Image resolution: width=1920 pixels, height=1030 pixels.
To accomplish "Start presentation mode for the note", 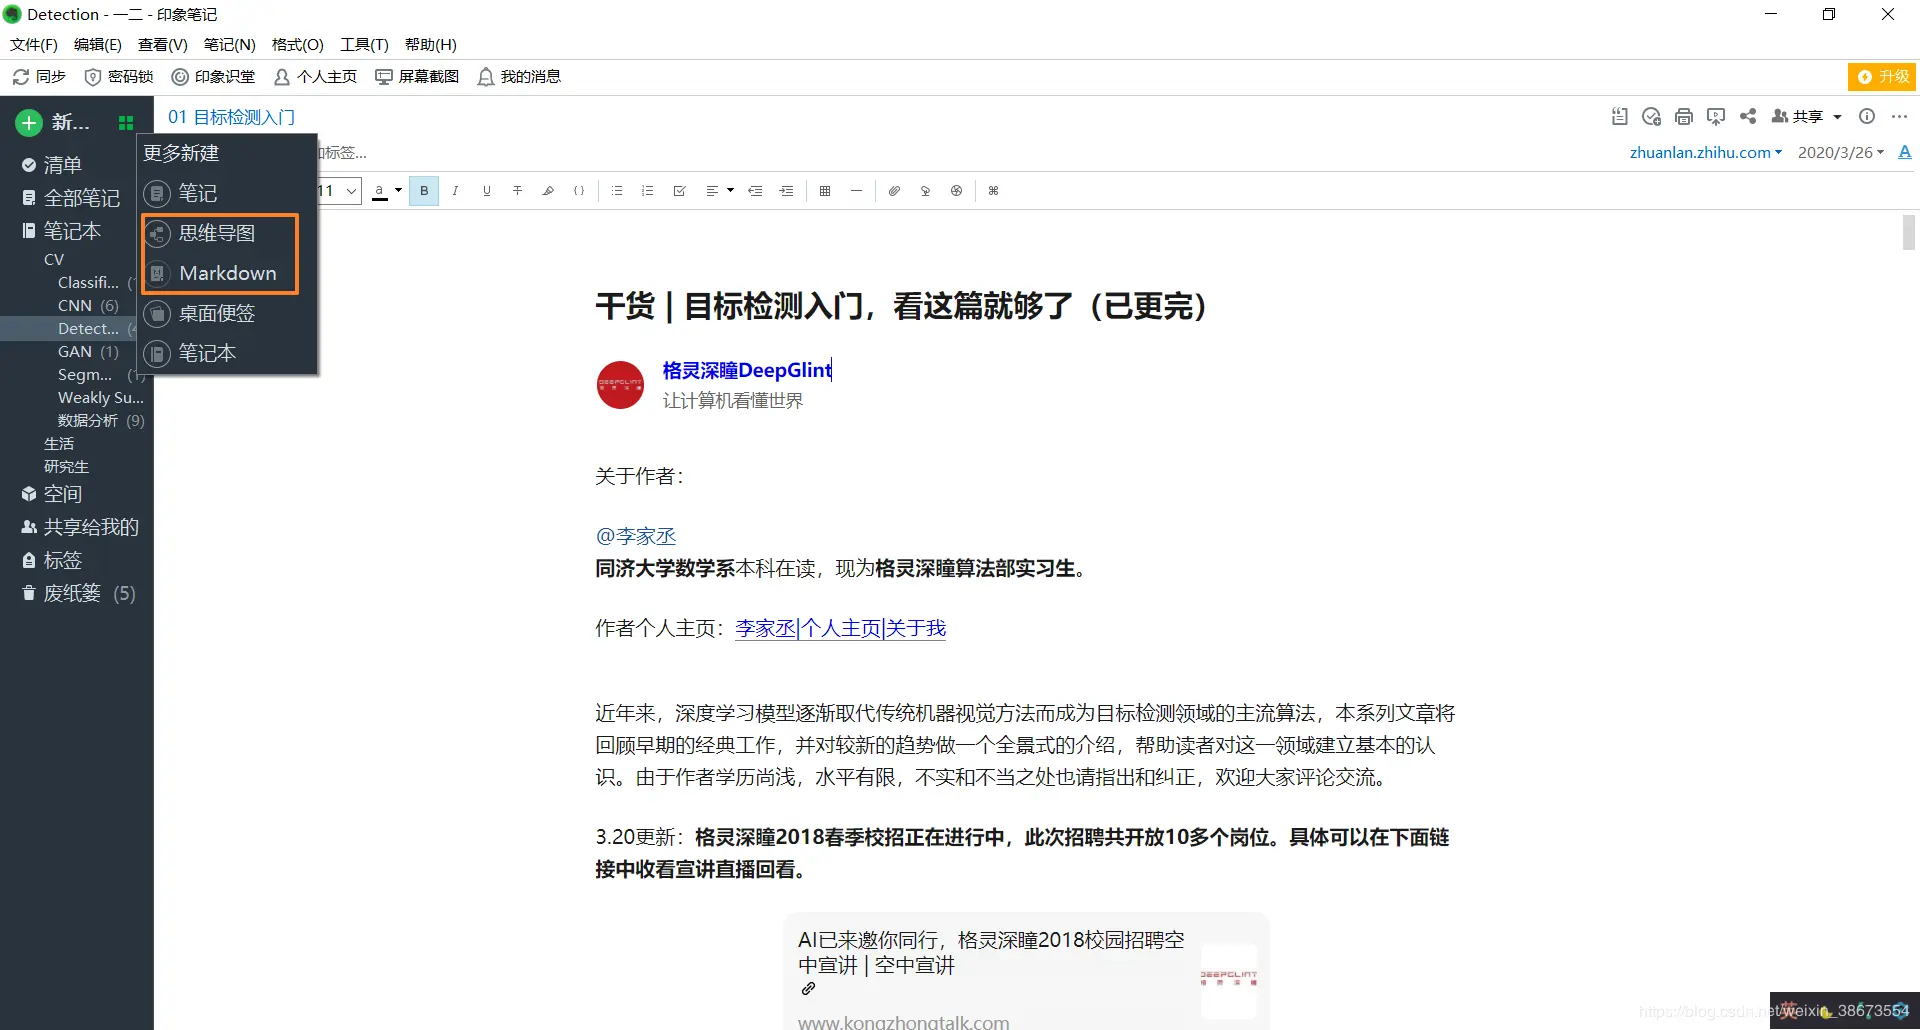I will tap(1716, 116).
